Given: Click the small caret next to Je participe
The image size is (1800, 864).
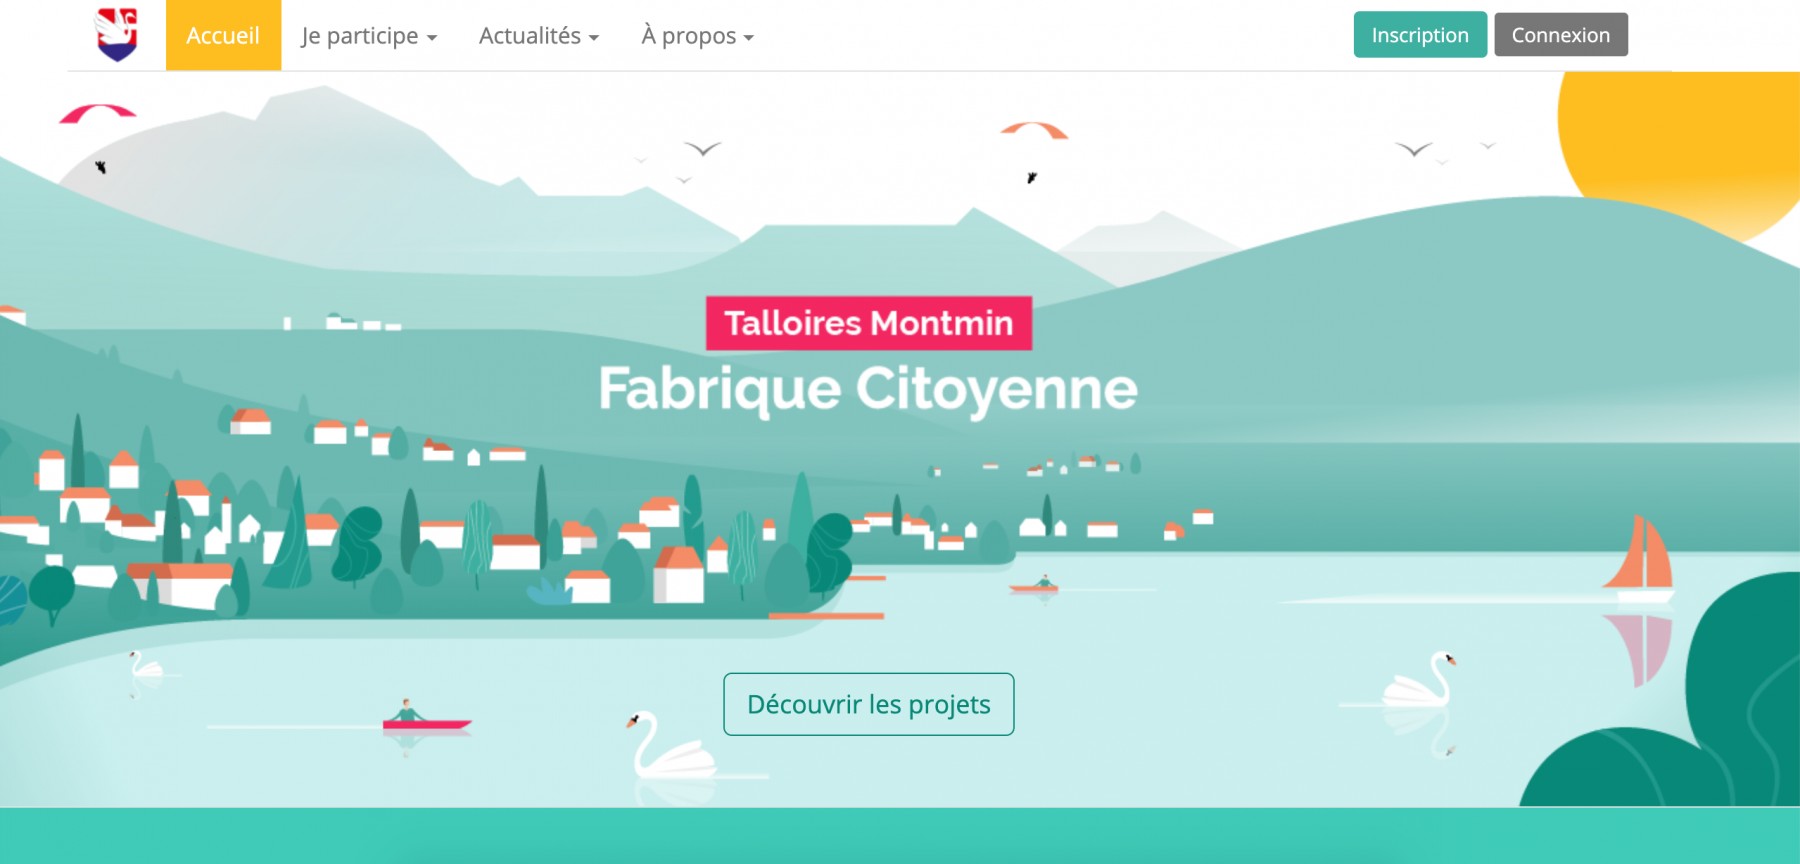Looking at the screenshot, I should click(432, 38).
